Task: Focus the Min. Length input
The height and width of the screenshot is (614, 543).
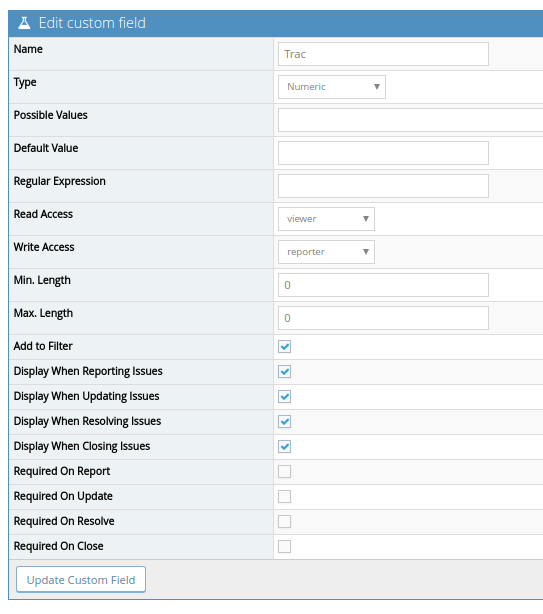Action: pos(383,285)
